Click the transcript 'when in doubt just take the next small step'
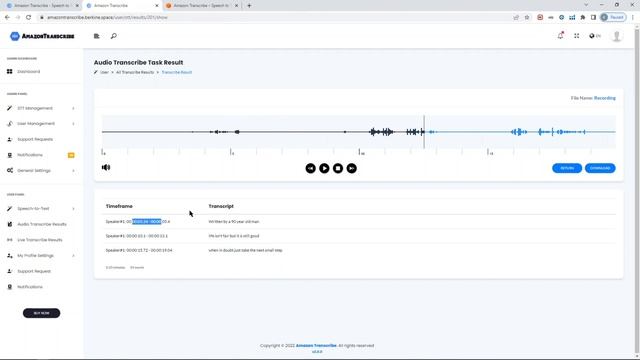 [x=245, y=250]
